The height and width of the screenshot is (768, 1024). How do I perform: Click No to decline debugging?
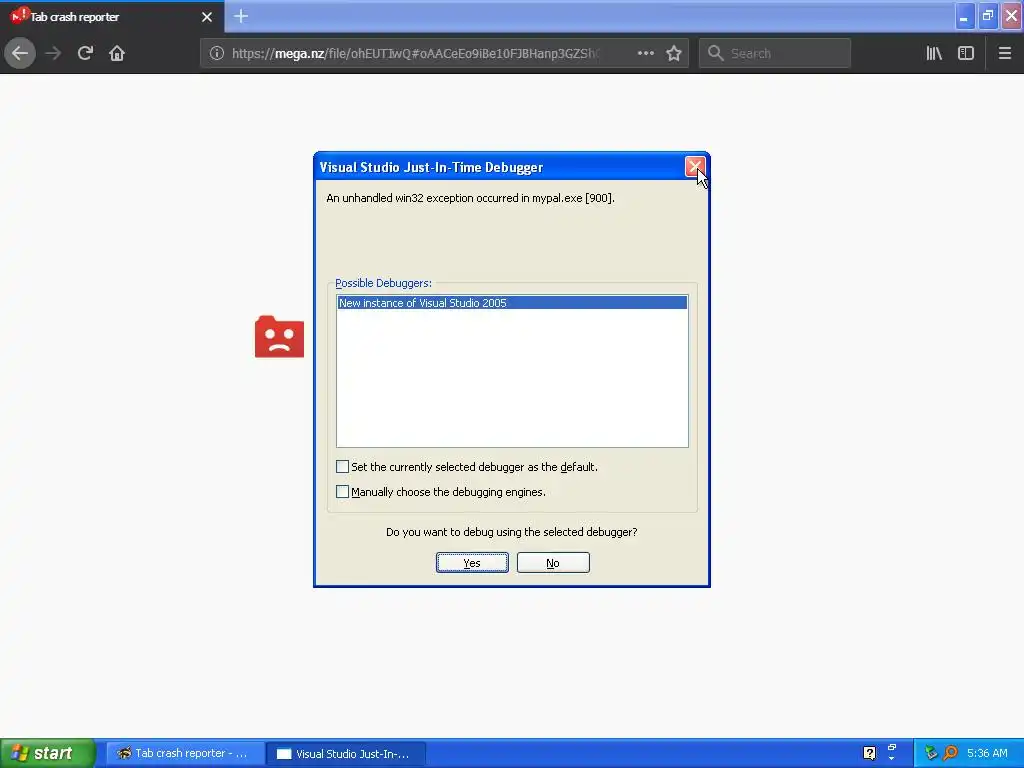553,563
